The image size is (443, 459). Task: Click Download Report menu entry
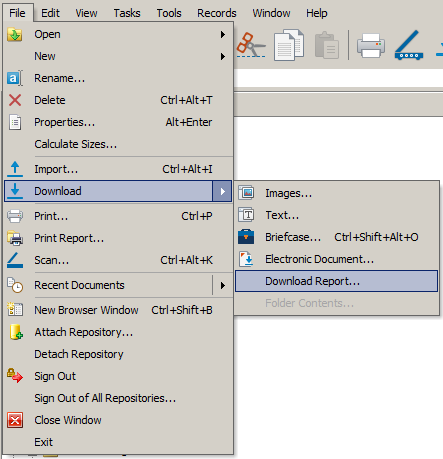tap(337, 281)
